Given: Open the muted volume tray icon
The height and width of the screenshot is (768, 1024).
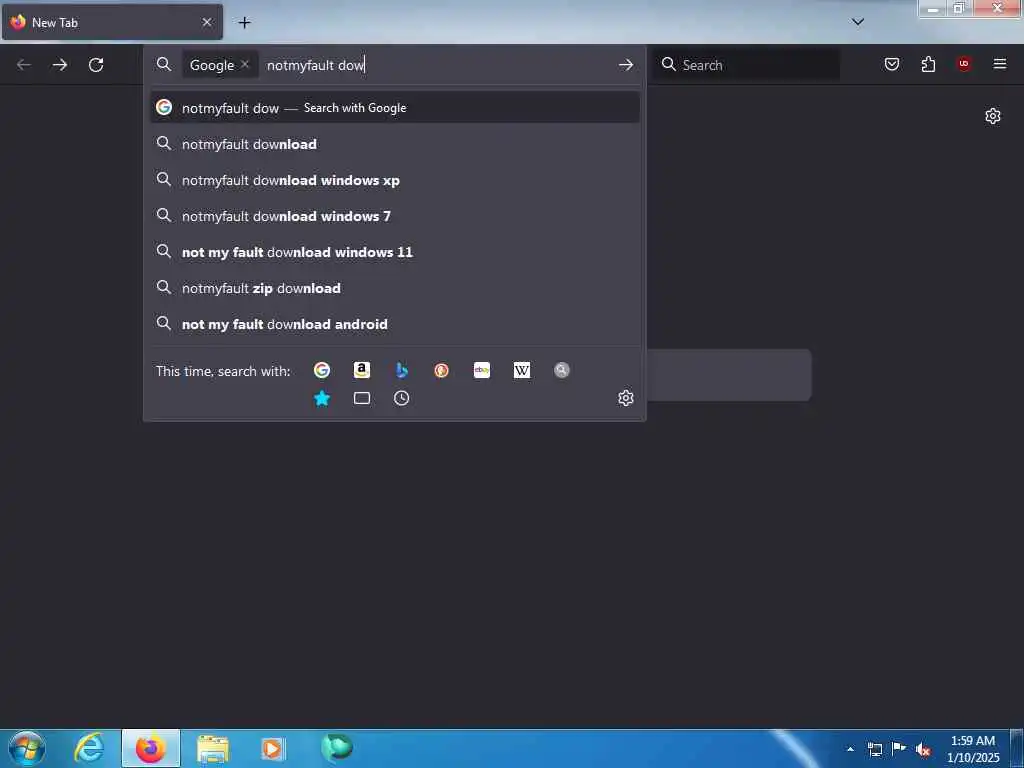Looking at the screenshot, I should tap(923, 749).
